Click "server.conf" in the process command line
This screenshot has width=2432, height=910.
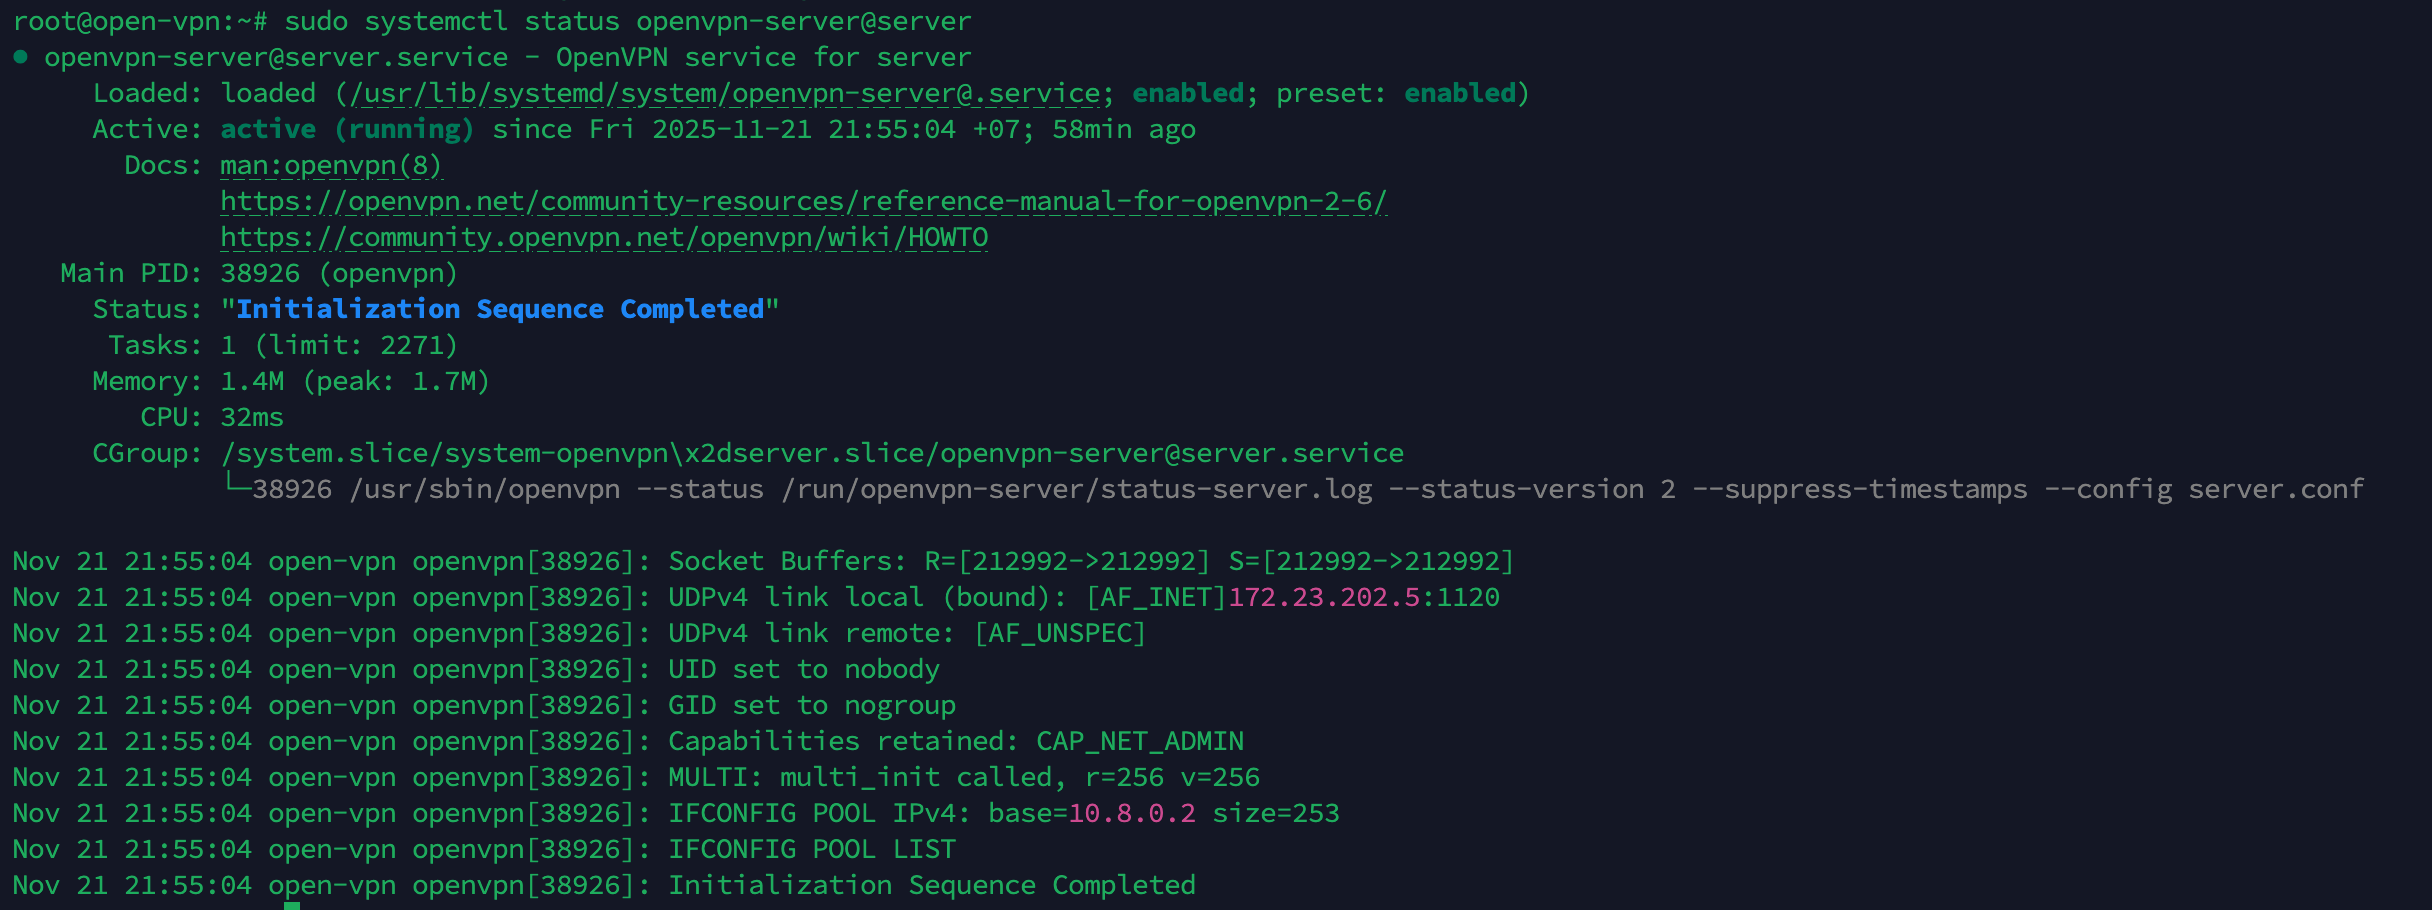pos(2276,489)
